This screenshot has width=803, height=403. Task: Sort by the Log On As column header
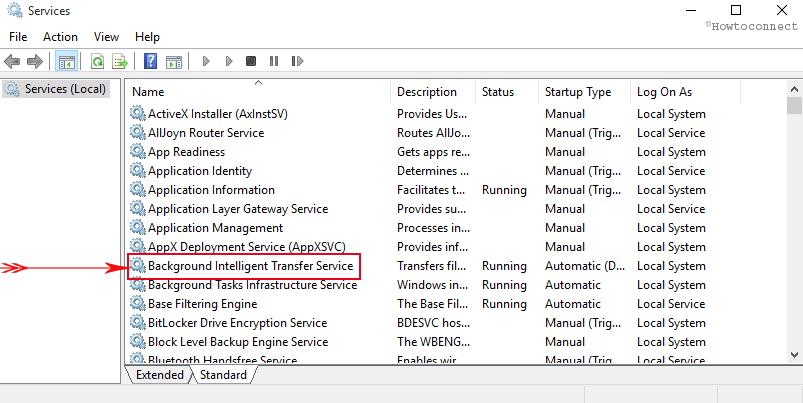(685, 92)
